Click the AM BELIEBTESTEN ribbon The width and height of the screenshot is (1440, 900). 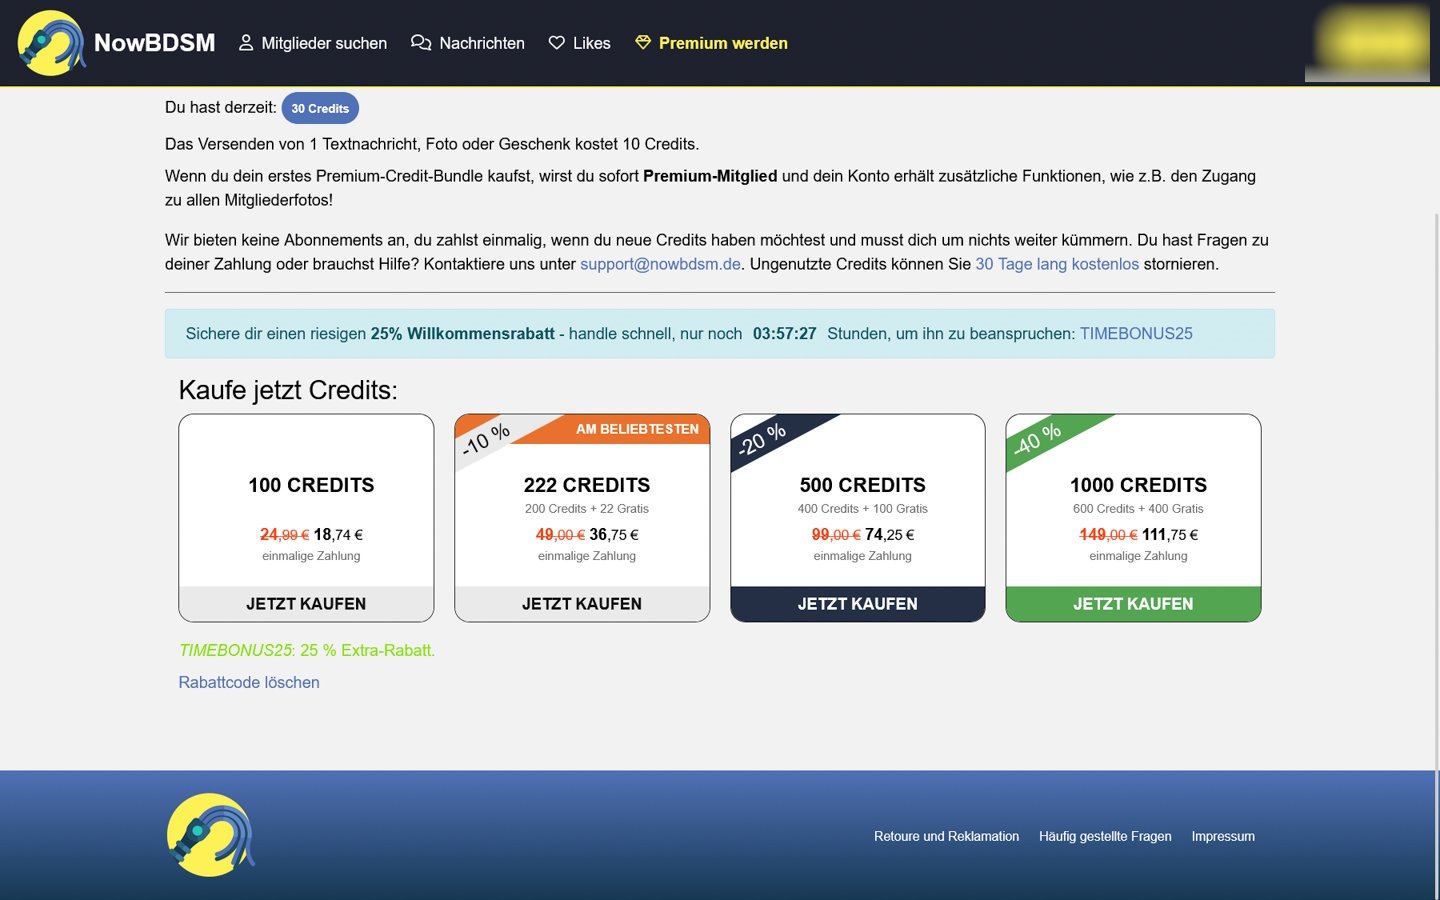click(x=637, y=429)
